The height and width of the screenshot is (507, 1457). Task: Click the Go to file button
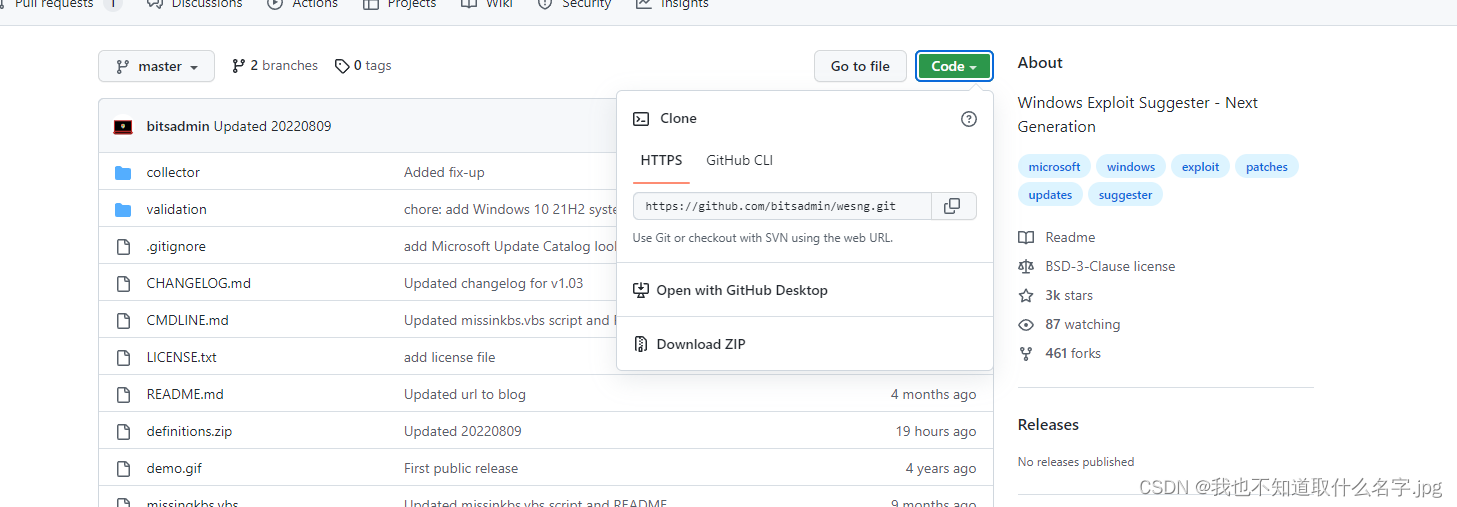pyautogui.click(x=860, y=66)
